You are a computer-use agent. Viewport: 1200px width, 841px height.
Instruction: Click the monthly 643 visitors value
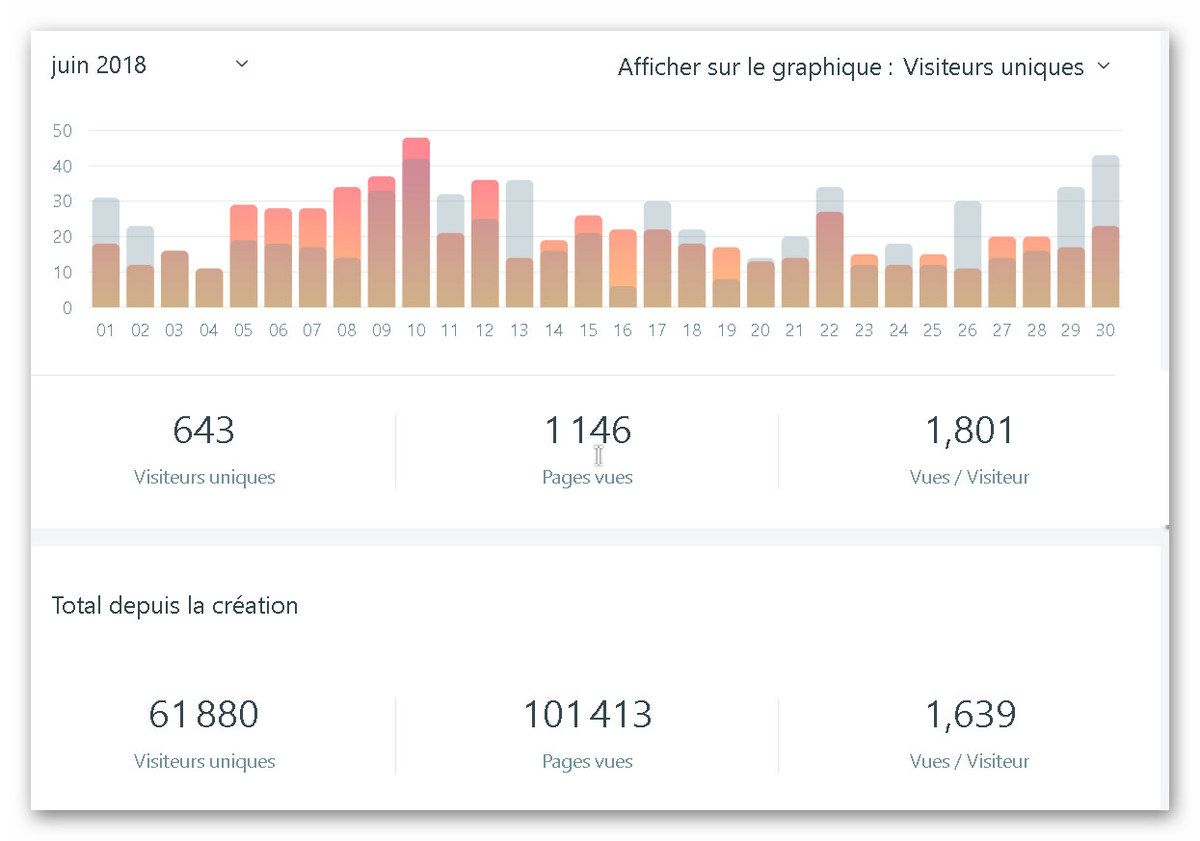(204, 430)
